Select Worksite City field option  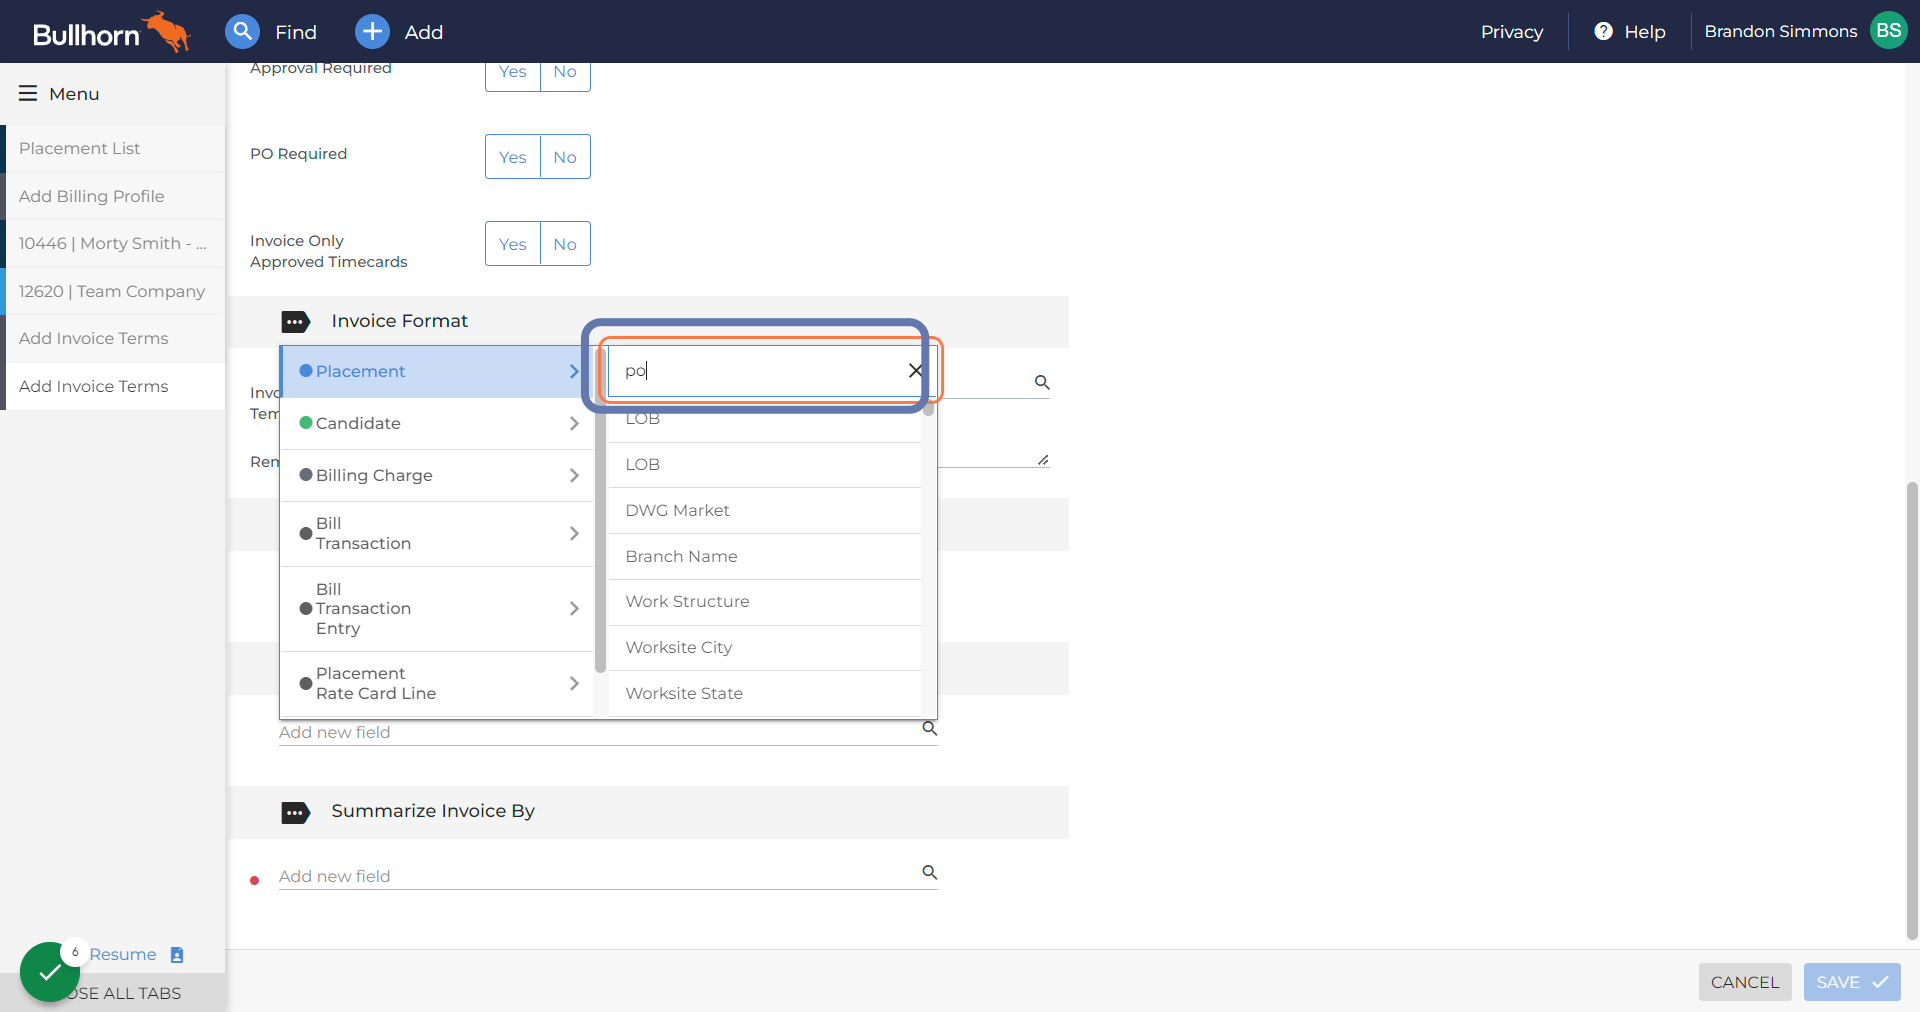pyautogui.click(x=765, y=647)
